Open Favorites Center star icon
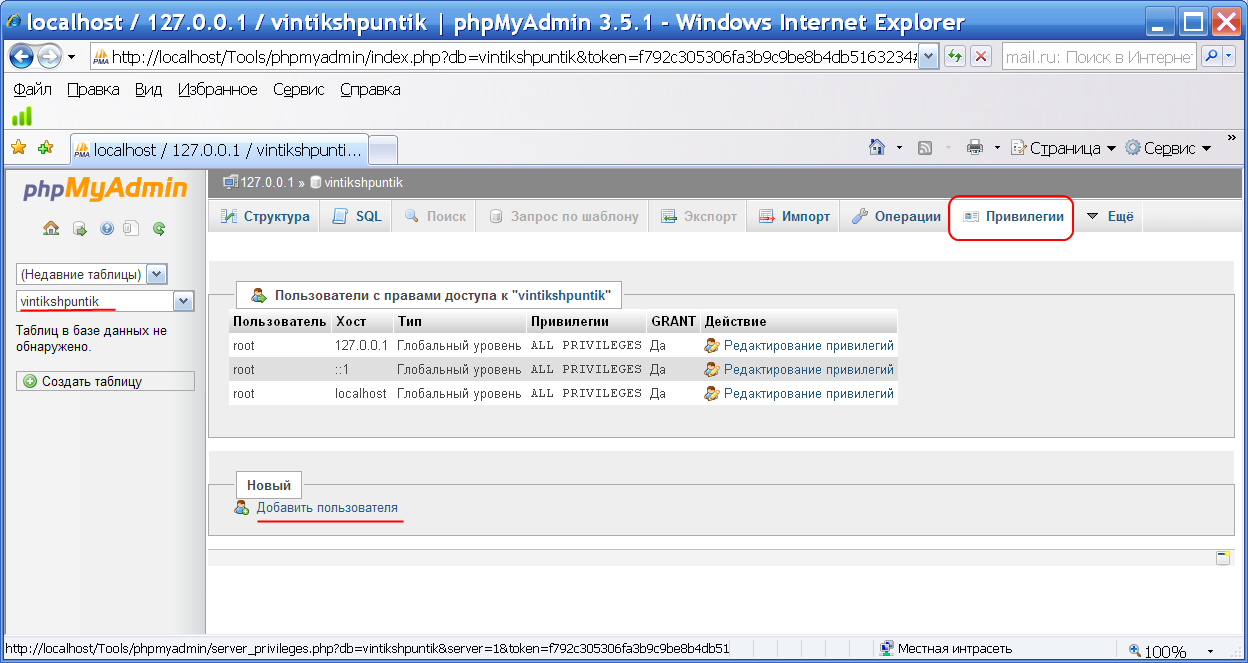The width and height of the screenshot is (1248, 663). click(x=18, y=148)
